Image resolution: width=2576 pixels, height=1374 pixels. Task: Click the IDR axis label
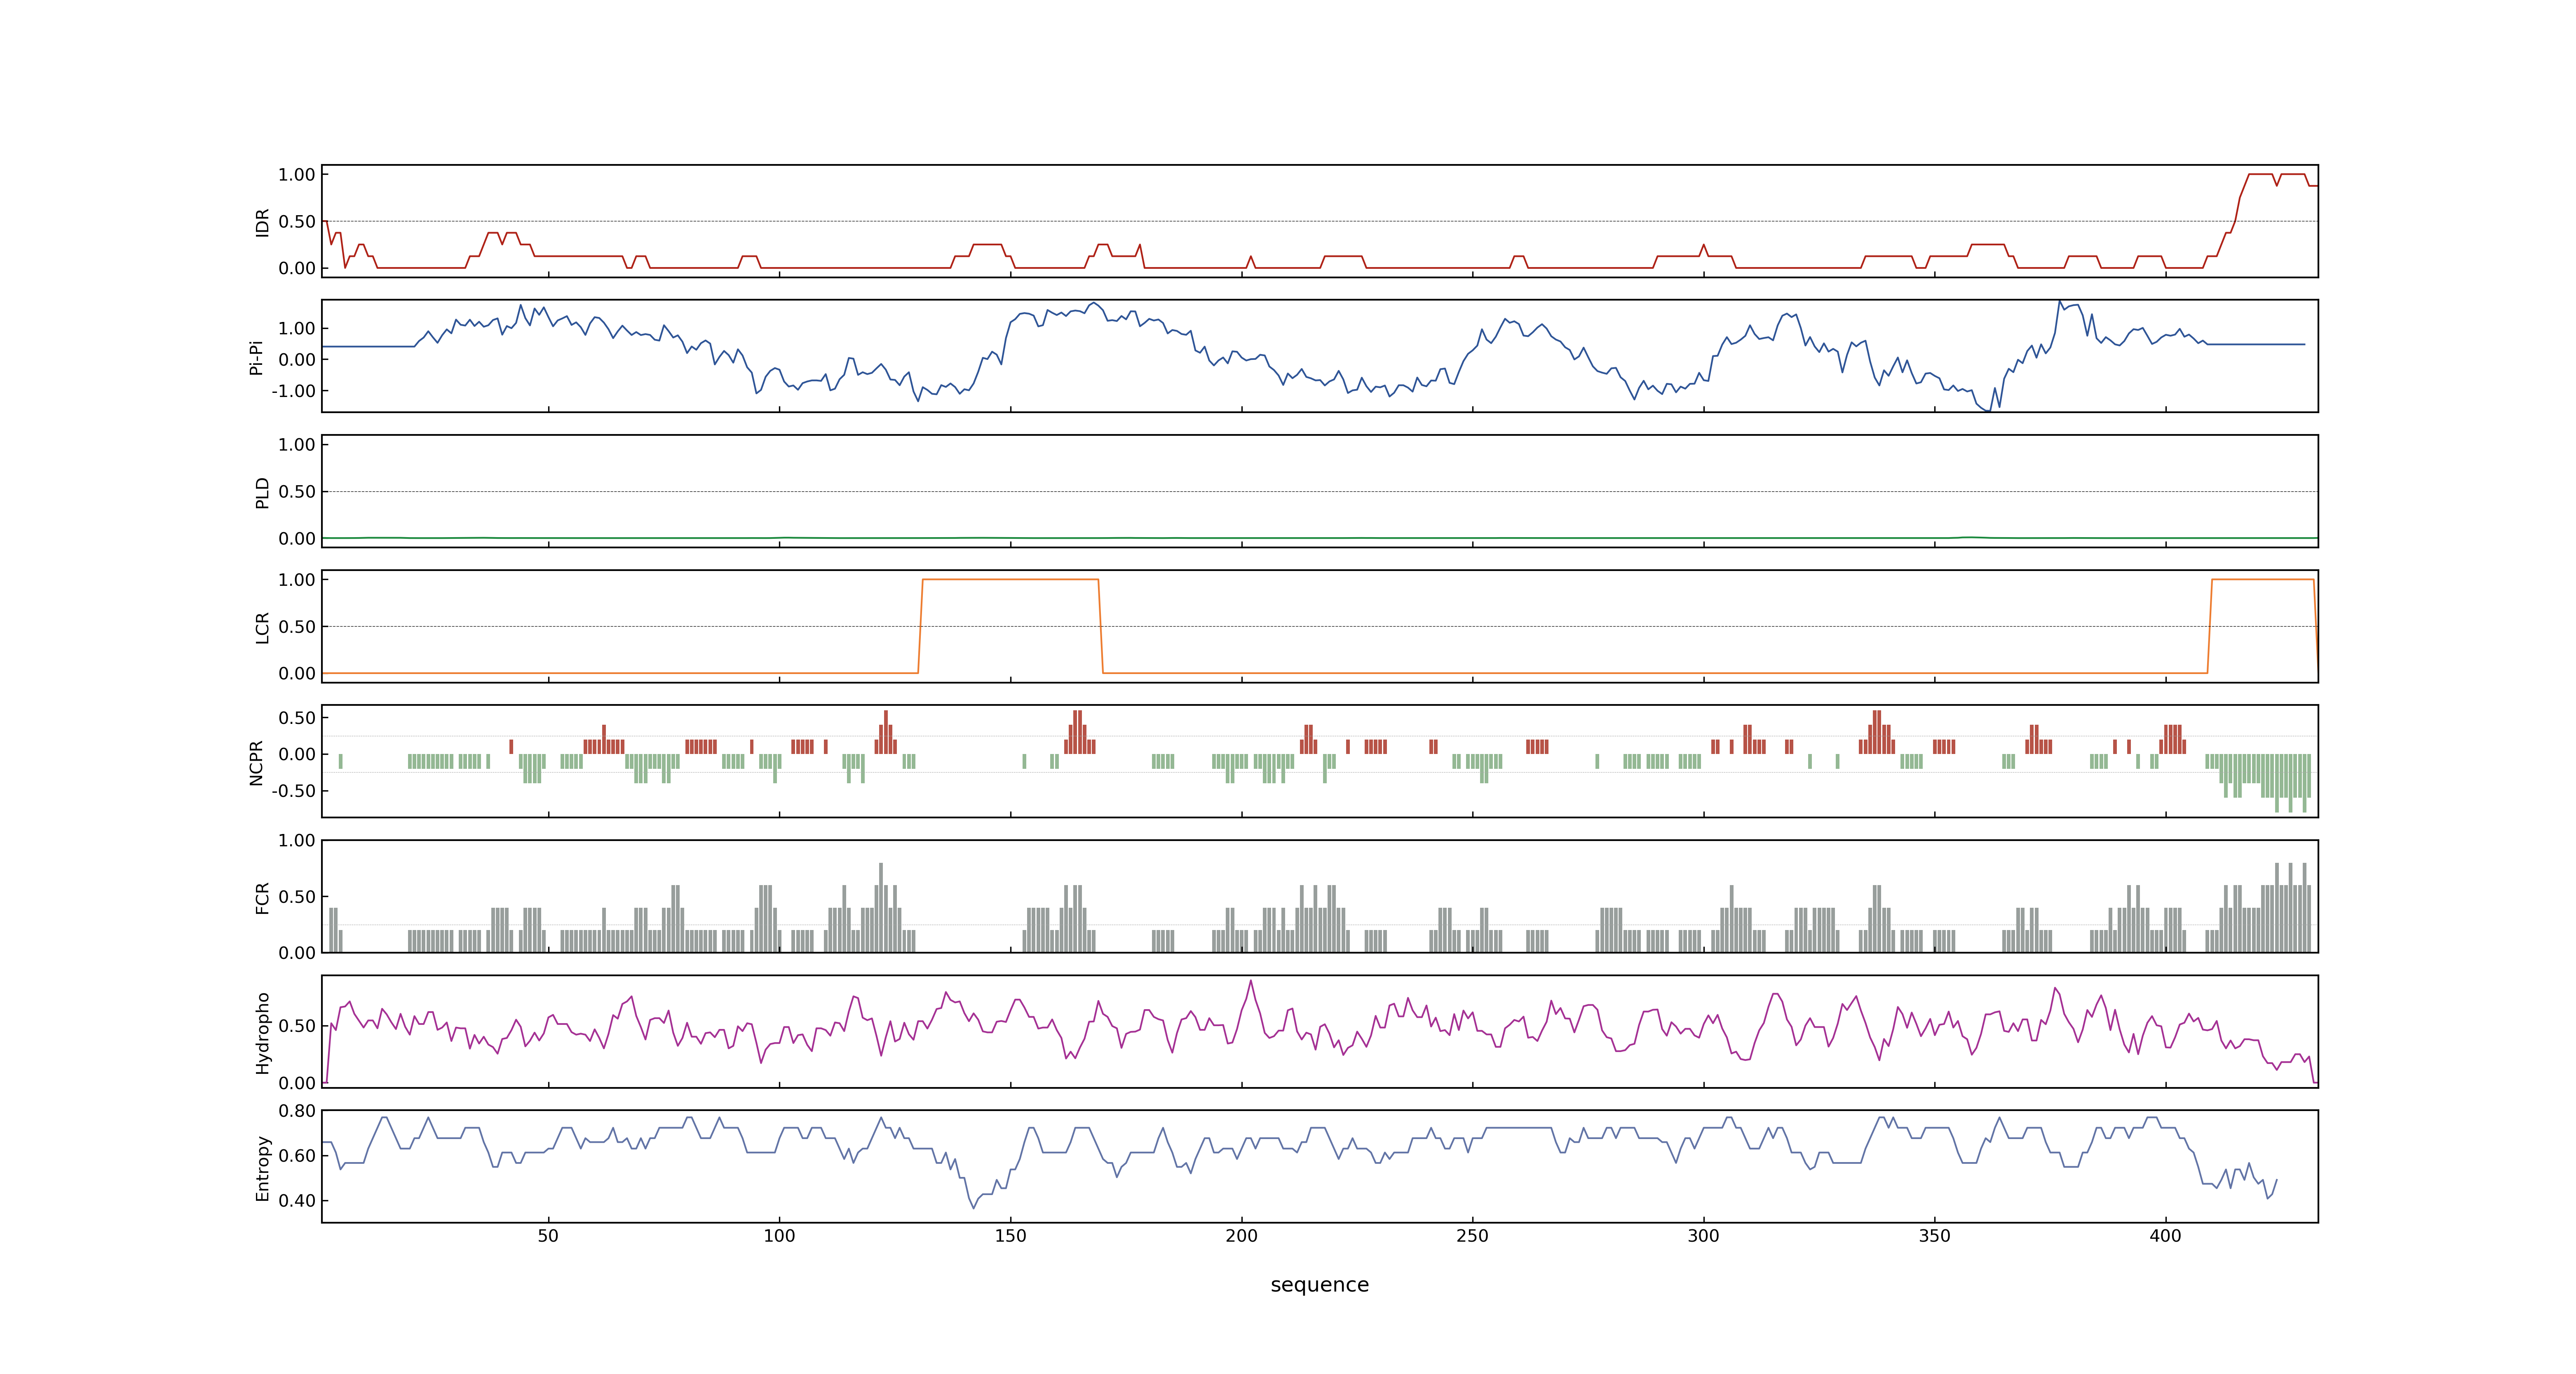(x=262, y=222)
